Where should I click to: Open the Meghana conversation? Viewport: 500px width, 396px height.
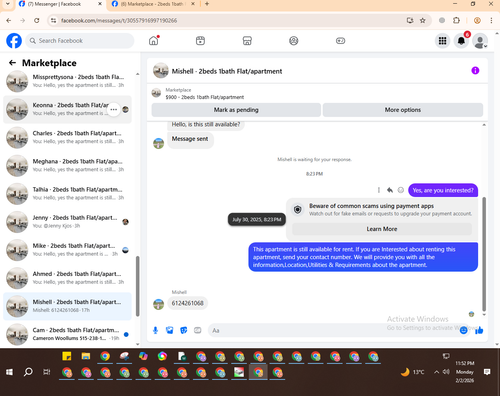[x=67, y=165]
